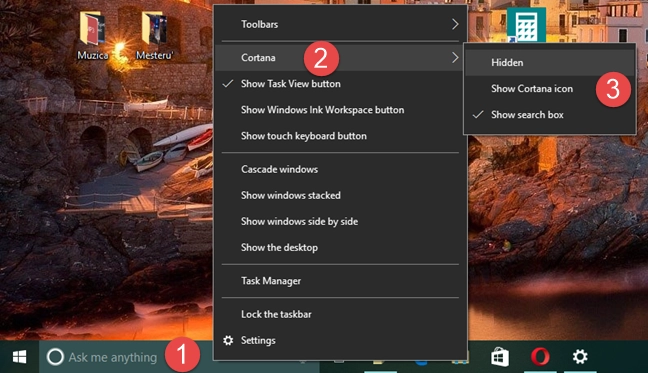Launch Opera browser from the taskbar
Image resolution: width=648 pixels, height=373 pixels.
tap(540, 357)
